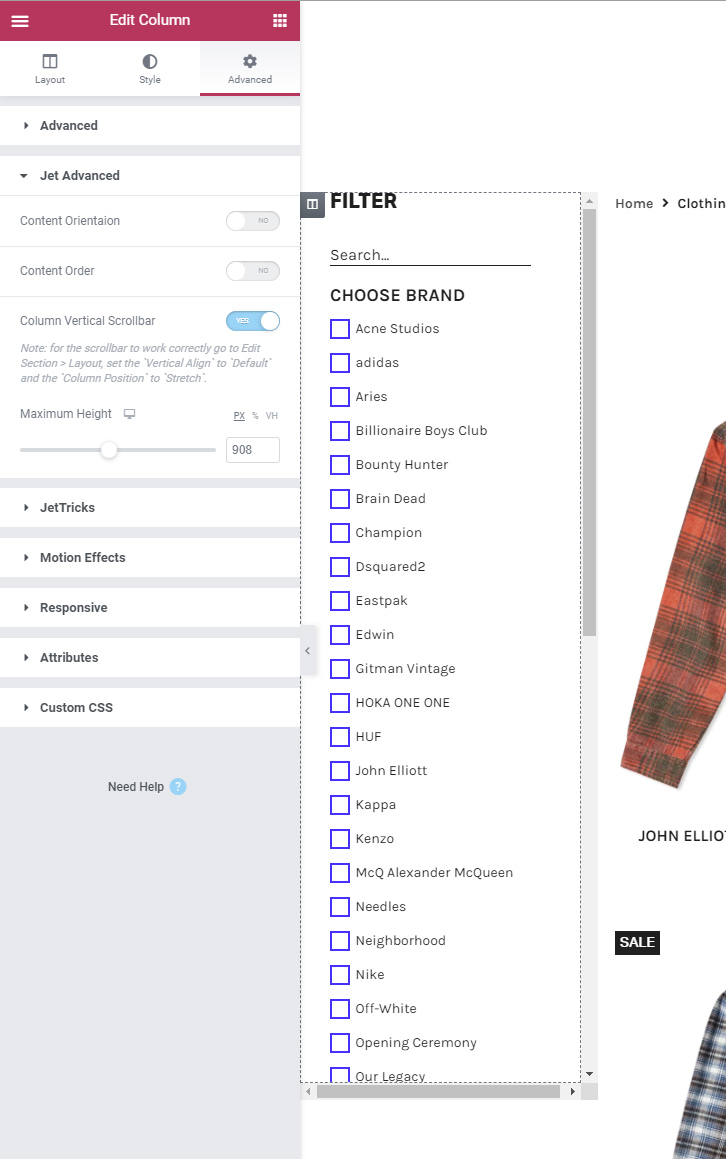
Task: Switch to the Style tab
Action: [149, 68]
